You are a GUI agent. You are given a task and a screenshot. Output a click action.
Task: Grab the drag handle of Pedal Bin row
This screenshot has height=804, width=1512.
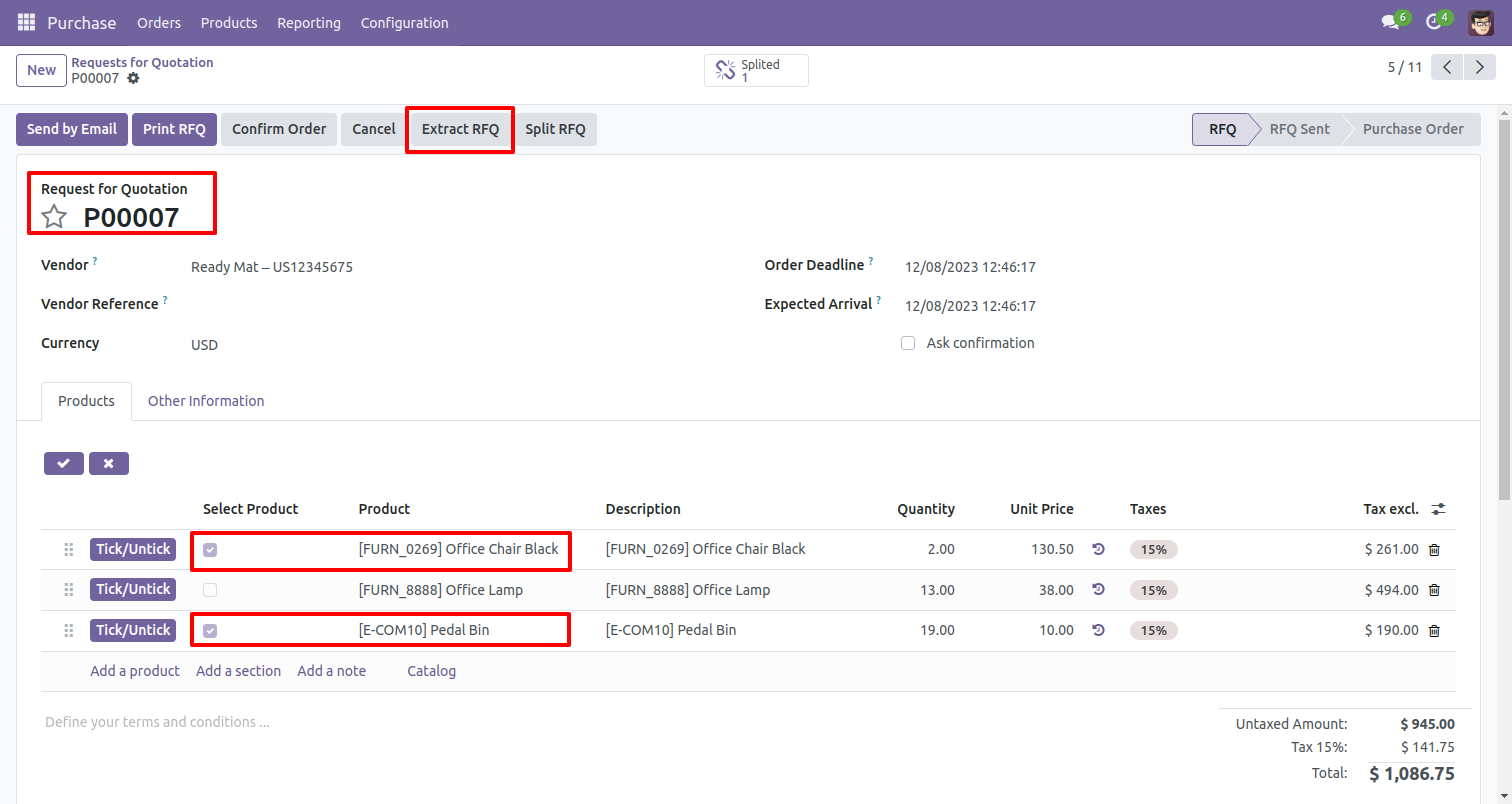click(69, 630)
